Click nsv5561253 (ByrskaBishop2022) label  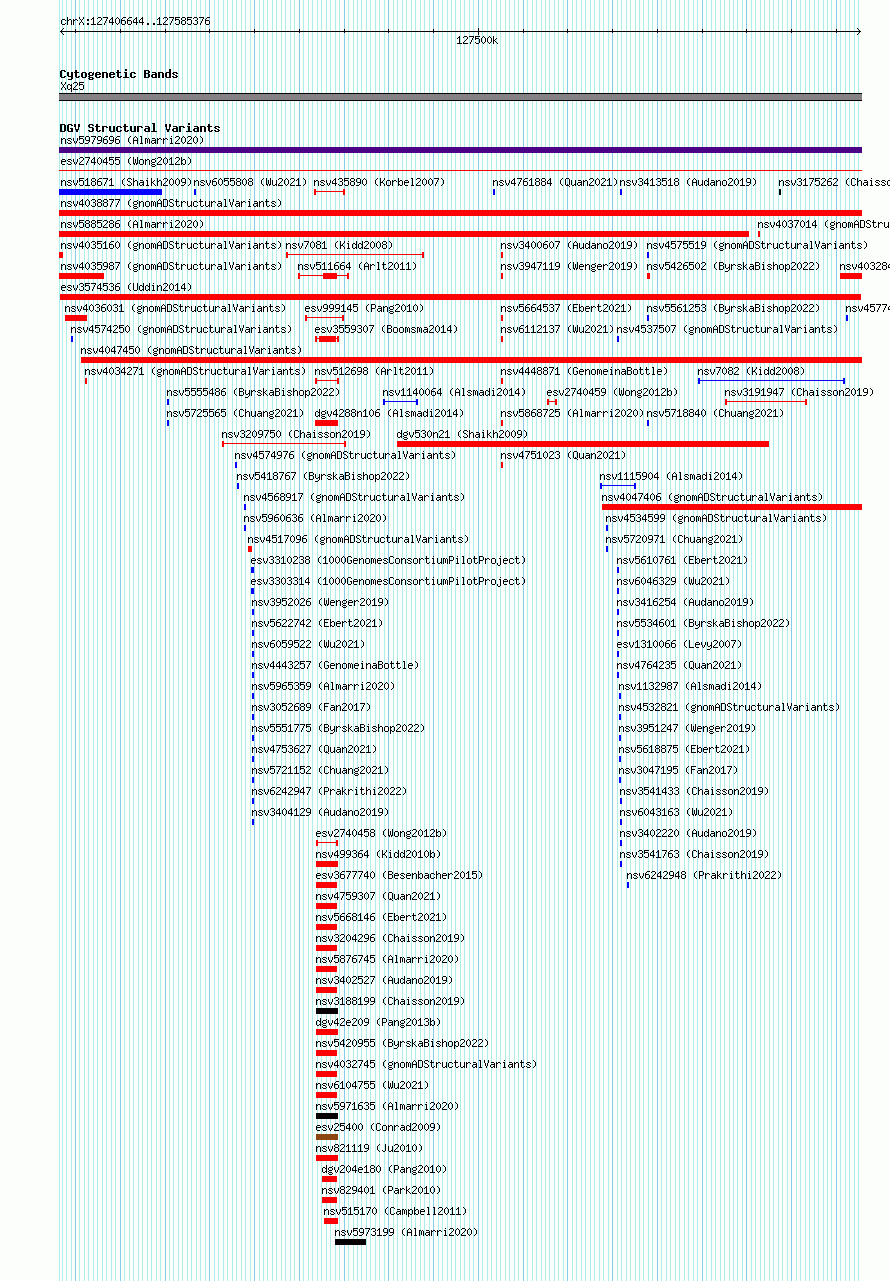point(733,308)
